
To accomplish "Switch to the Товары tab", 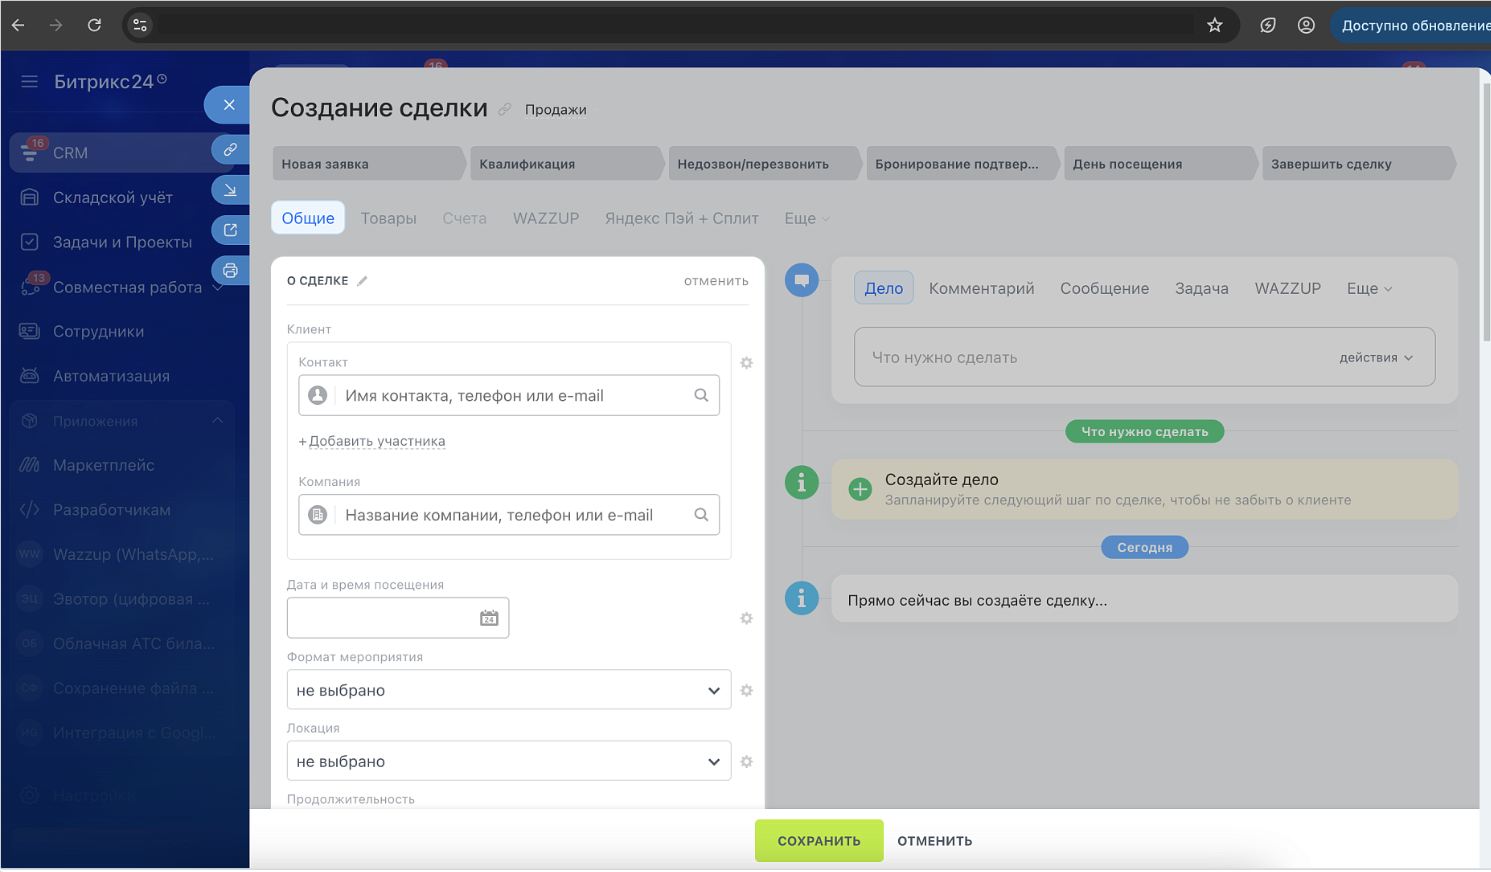I will [388, 218].
